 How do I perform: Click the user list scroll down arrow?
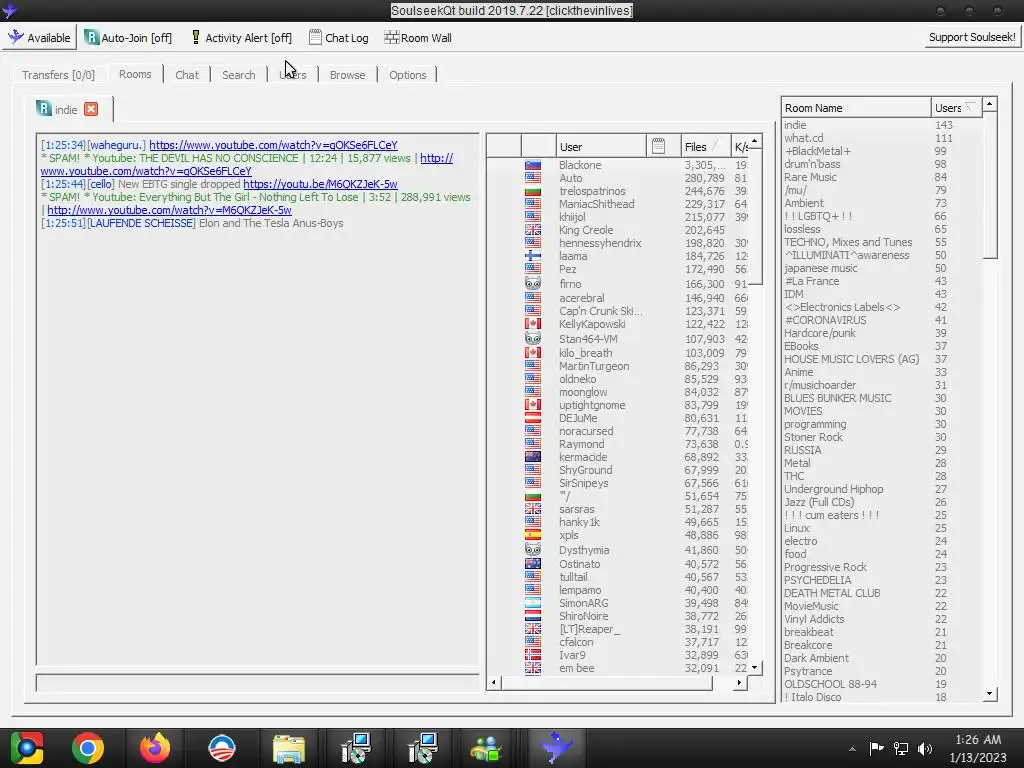point(755,667)
